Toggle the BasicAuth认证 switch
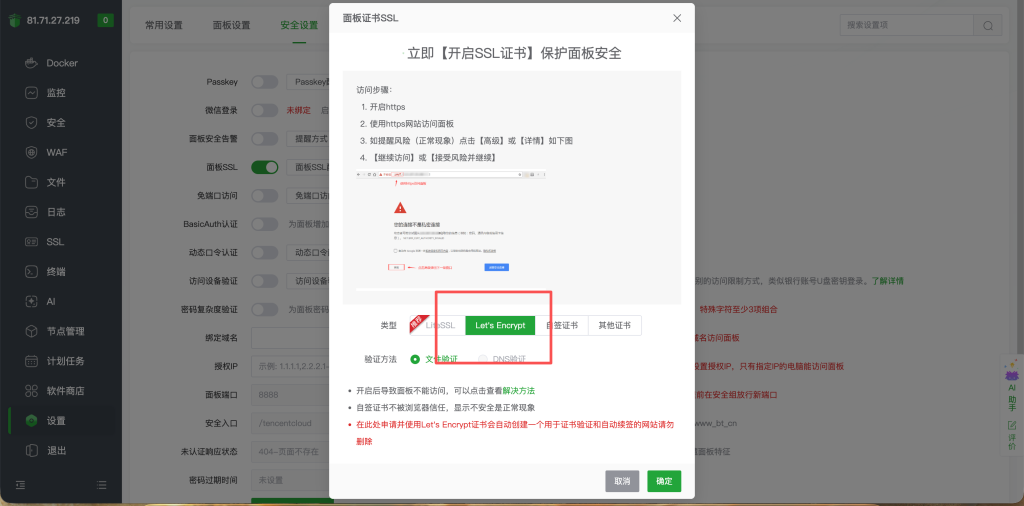The image size is (1024, 506). click(264, 224)
